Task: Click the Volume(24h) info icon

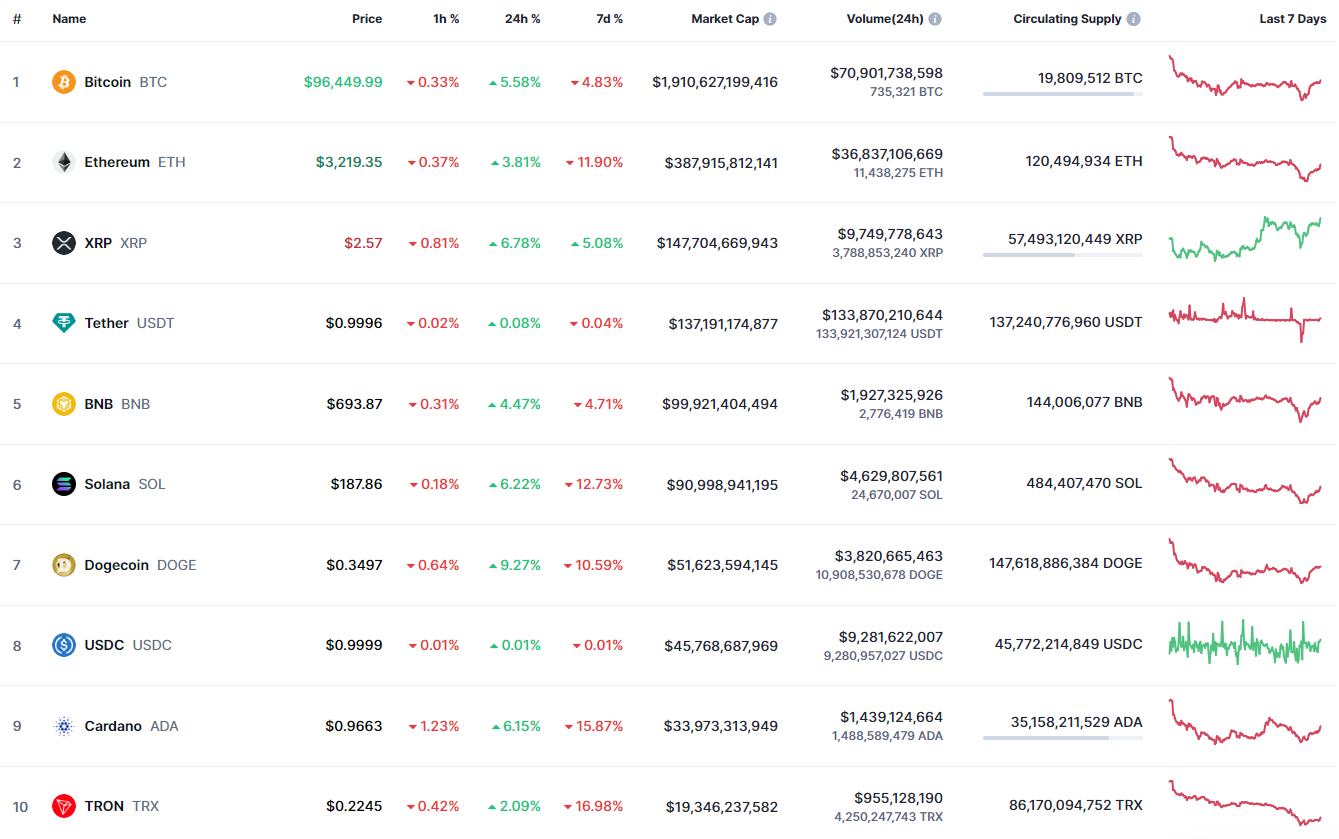Action: [x=935, y=19]
